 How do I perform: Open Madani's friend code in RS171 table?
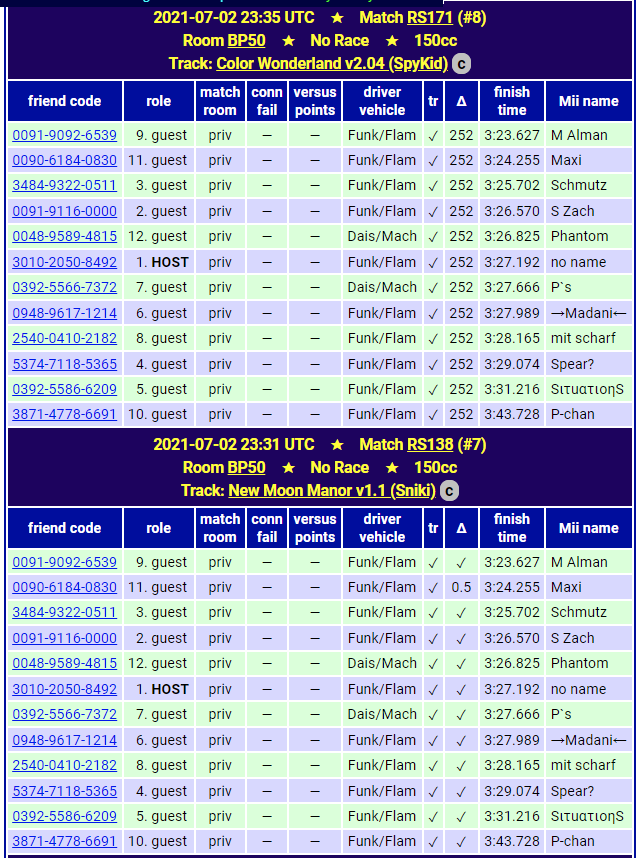[65, 313]
